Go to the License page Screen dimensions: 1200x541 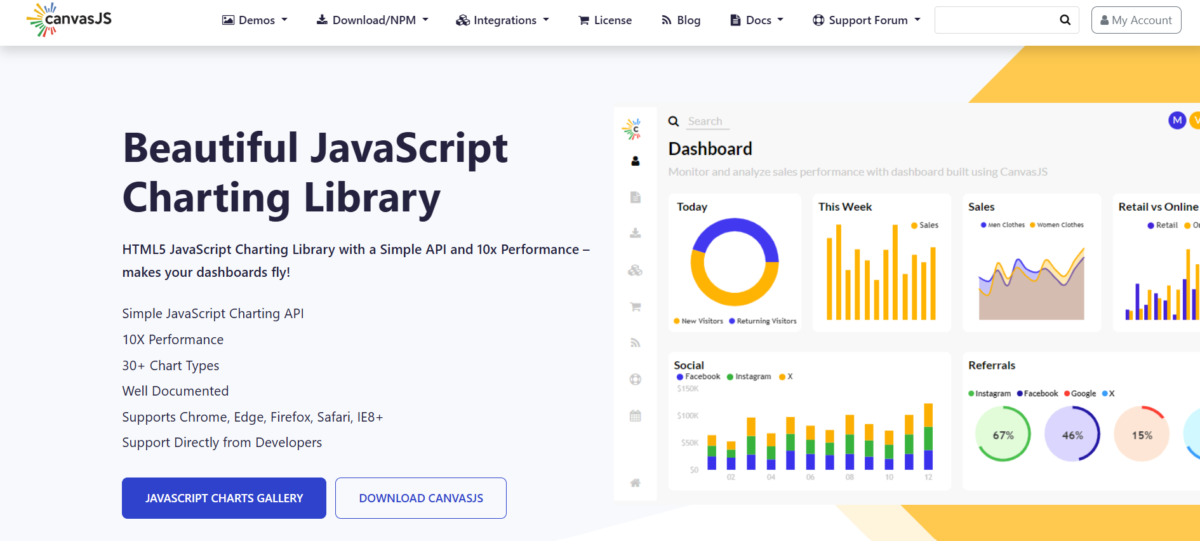(x=605, y=20)
